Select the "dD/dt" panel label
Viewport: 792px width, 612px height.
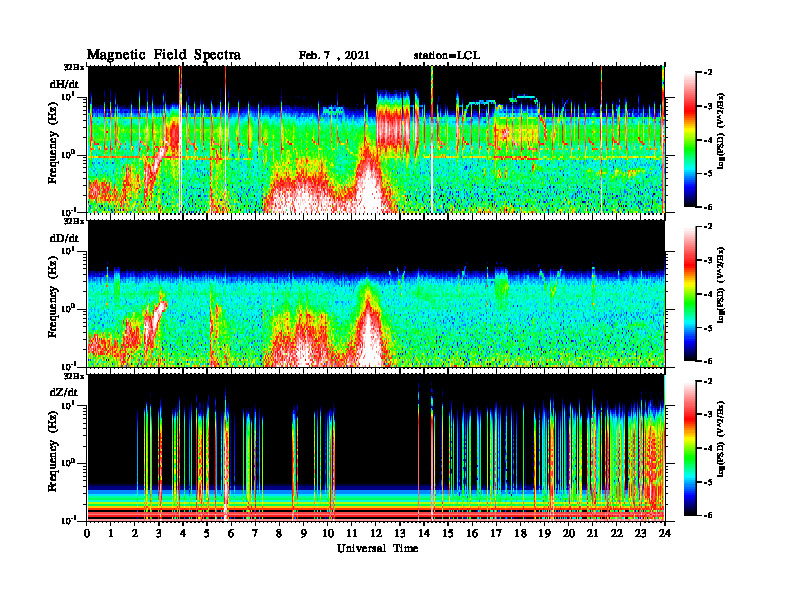click(x=64, y=238)
